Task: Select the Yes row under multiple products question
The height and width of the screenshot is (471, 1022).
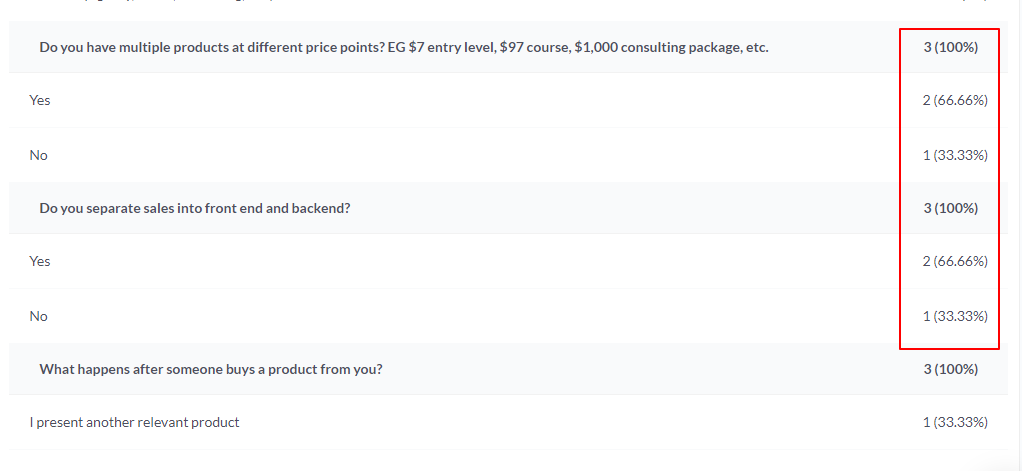Action: coord(40,100)
